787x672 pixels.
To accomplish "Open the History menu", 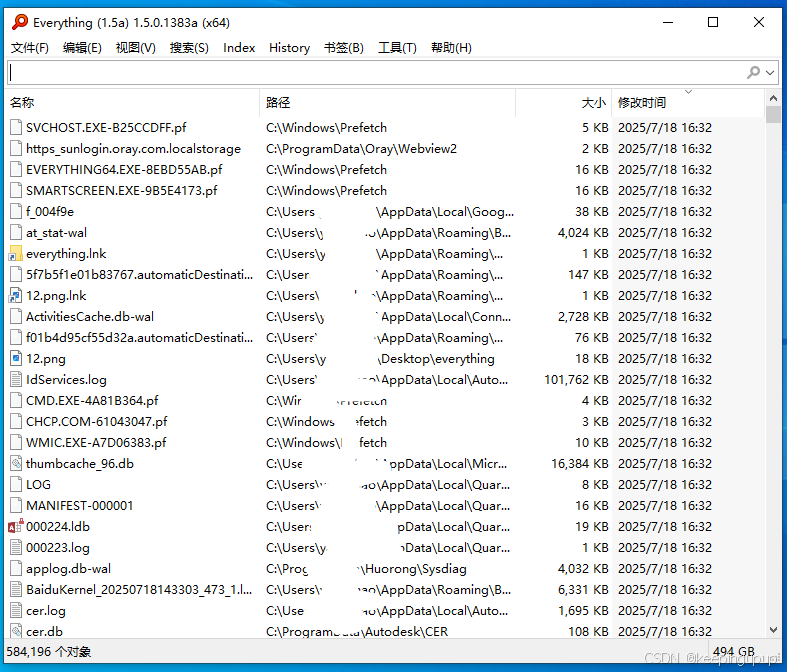I will click(x=289, y=48).
